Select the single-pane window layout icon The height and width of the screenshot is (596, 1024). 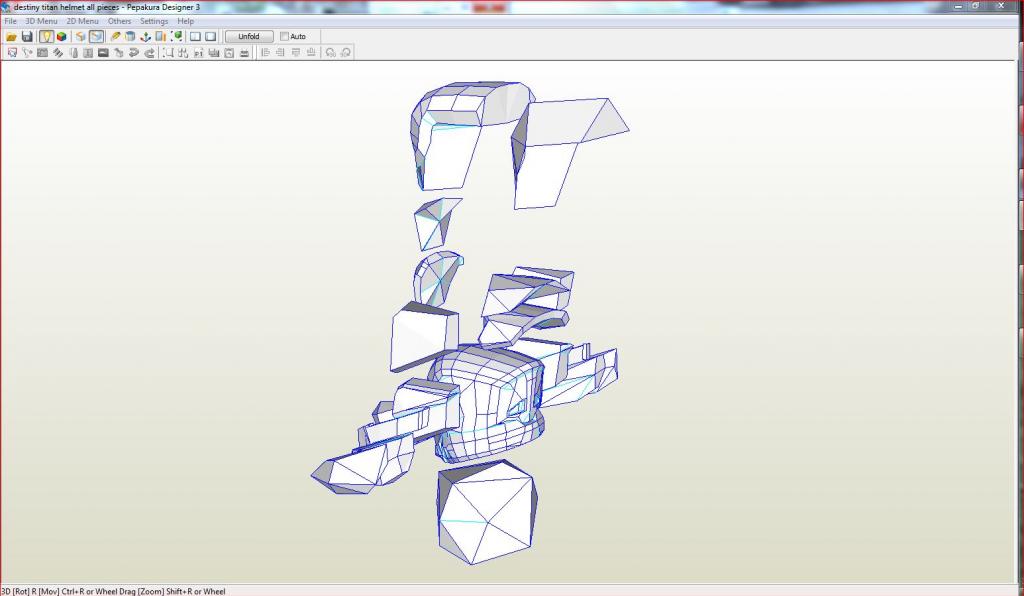210,37
